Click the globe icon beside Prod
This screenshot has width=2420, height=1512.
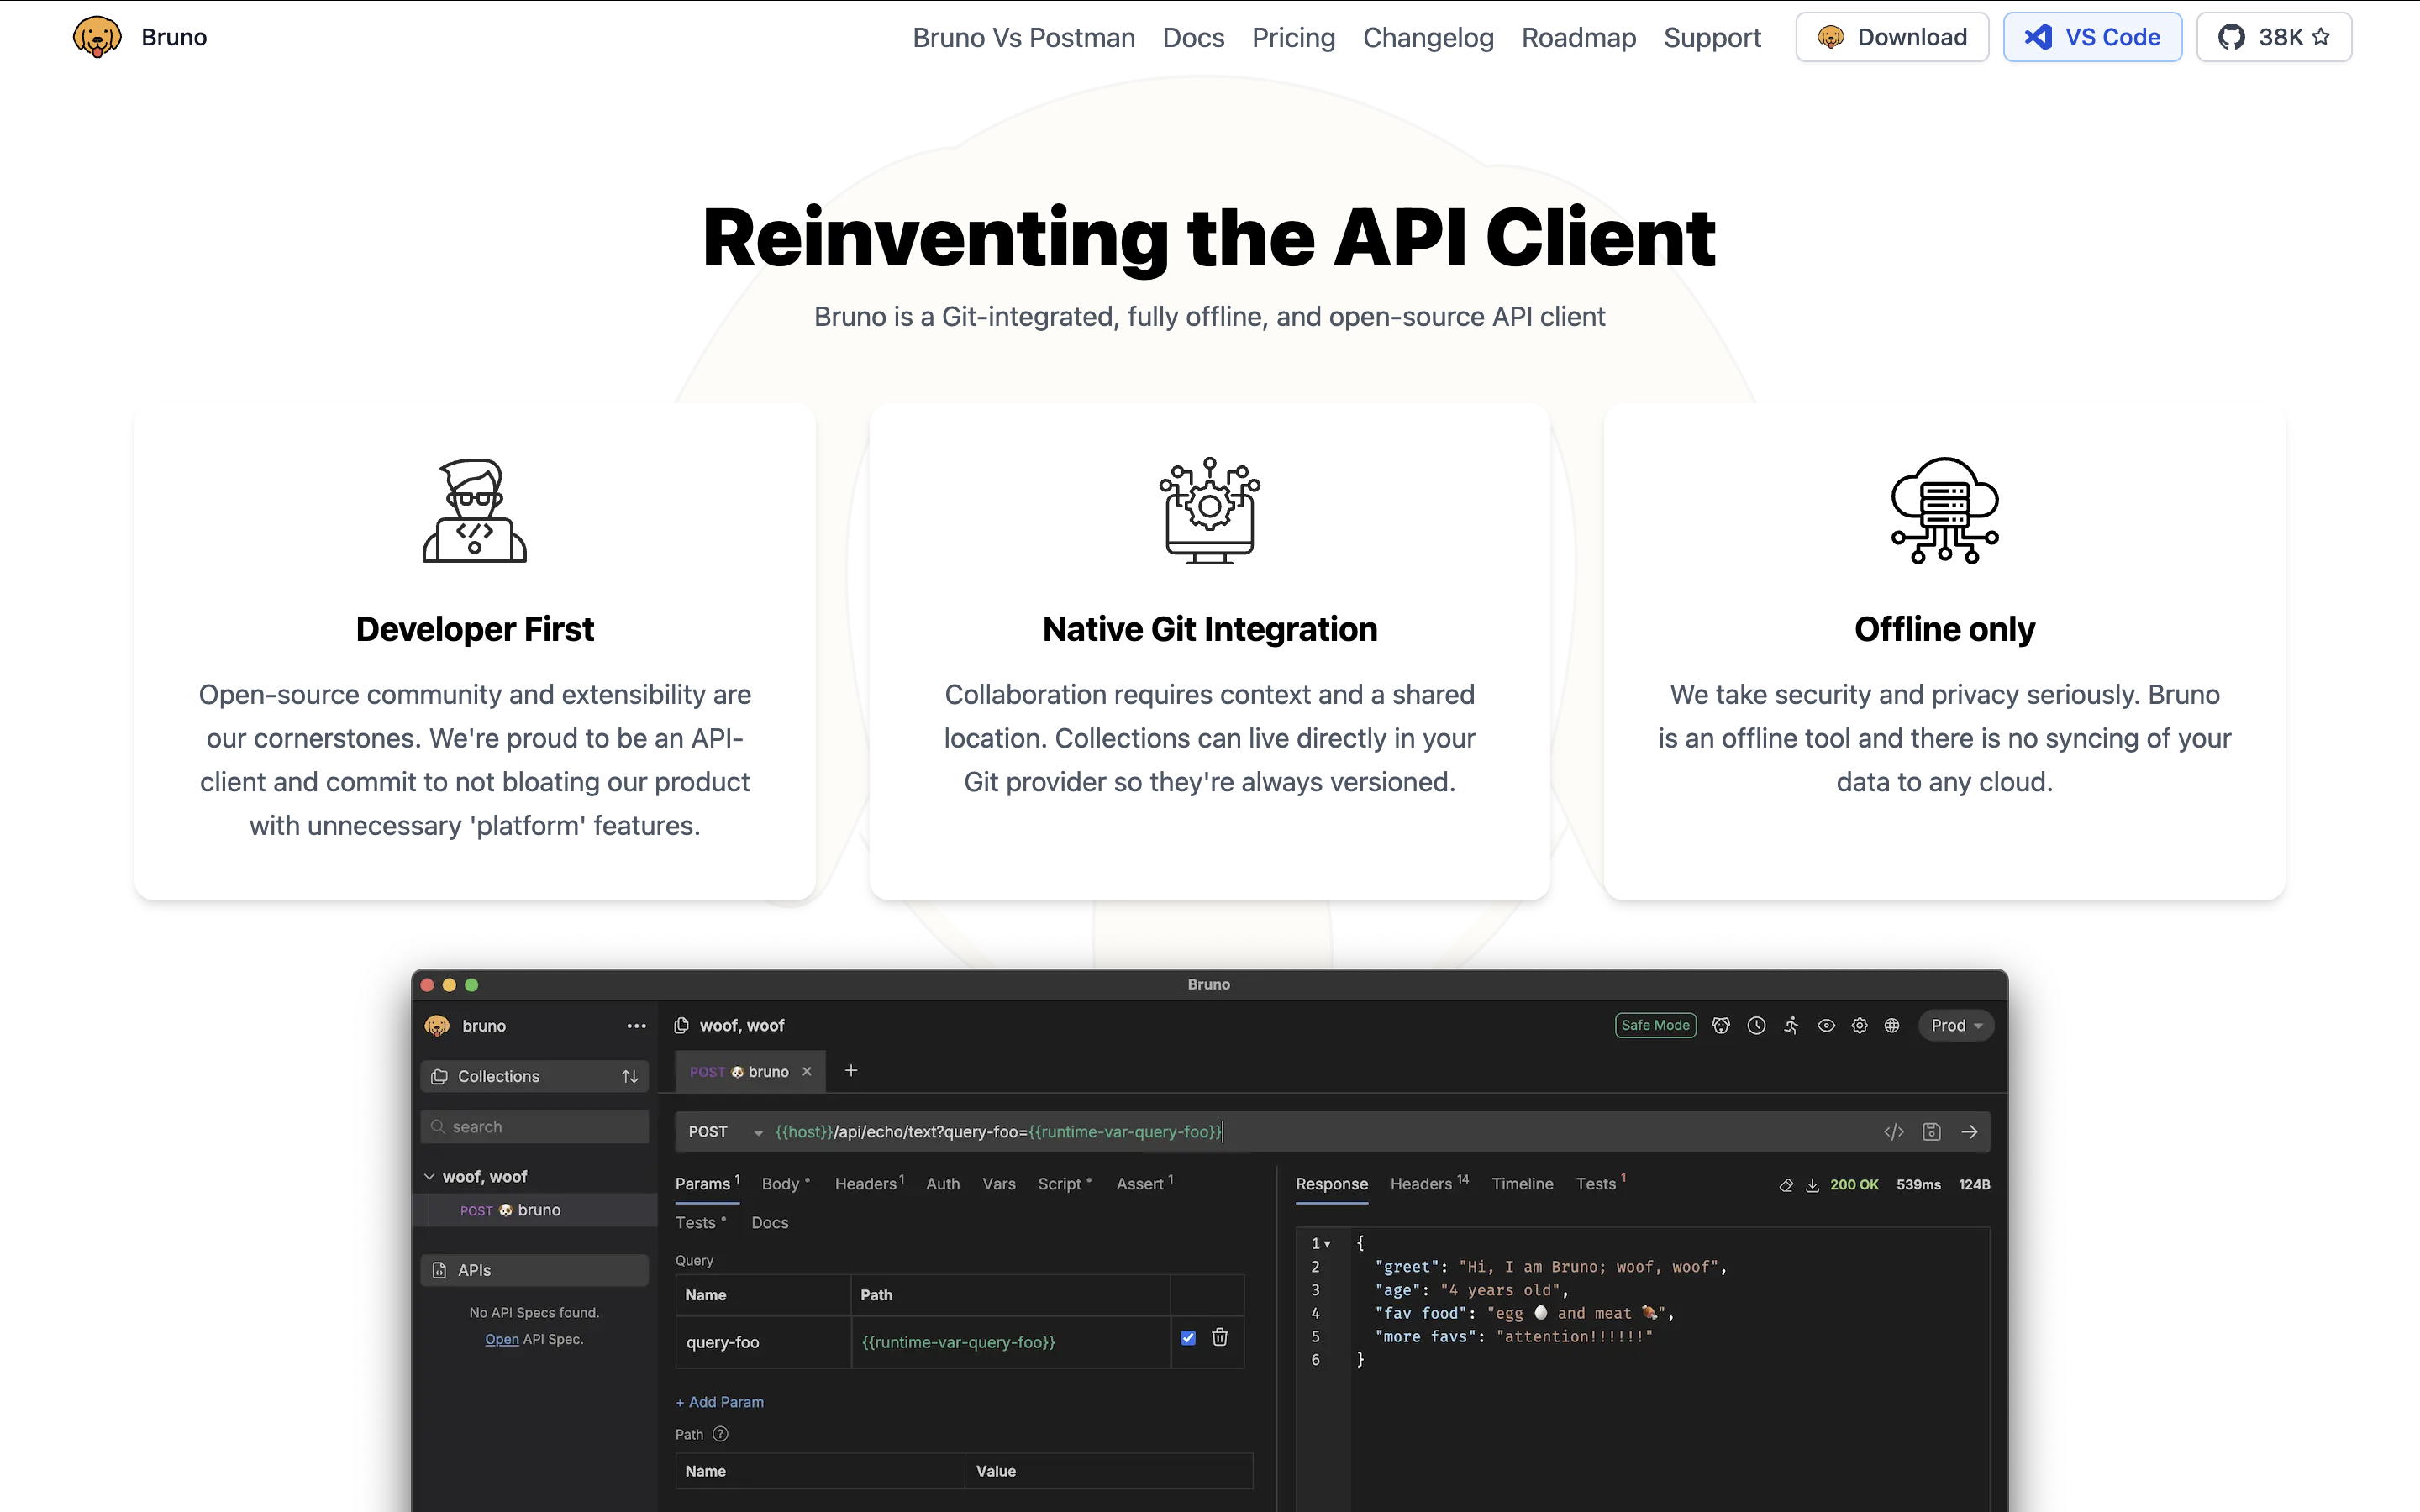point(1892,1025)
